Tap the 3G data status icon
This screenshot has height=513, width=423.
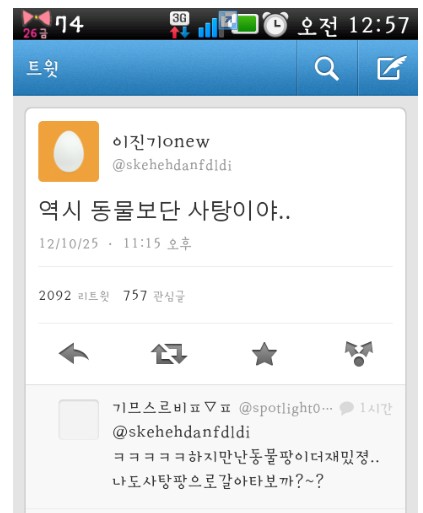tap(180, 25)
